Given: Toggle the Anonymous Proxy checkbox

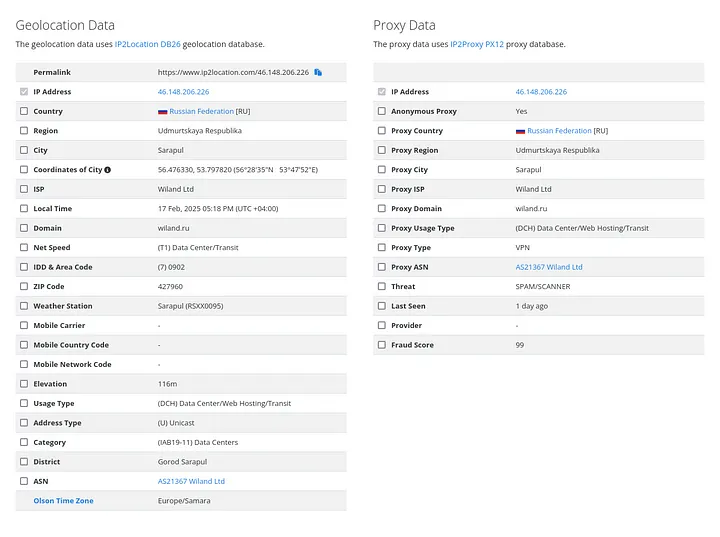Looking at the screenshot, I should pos(382,111).
